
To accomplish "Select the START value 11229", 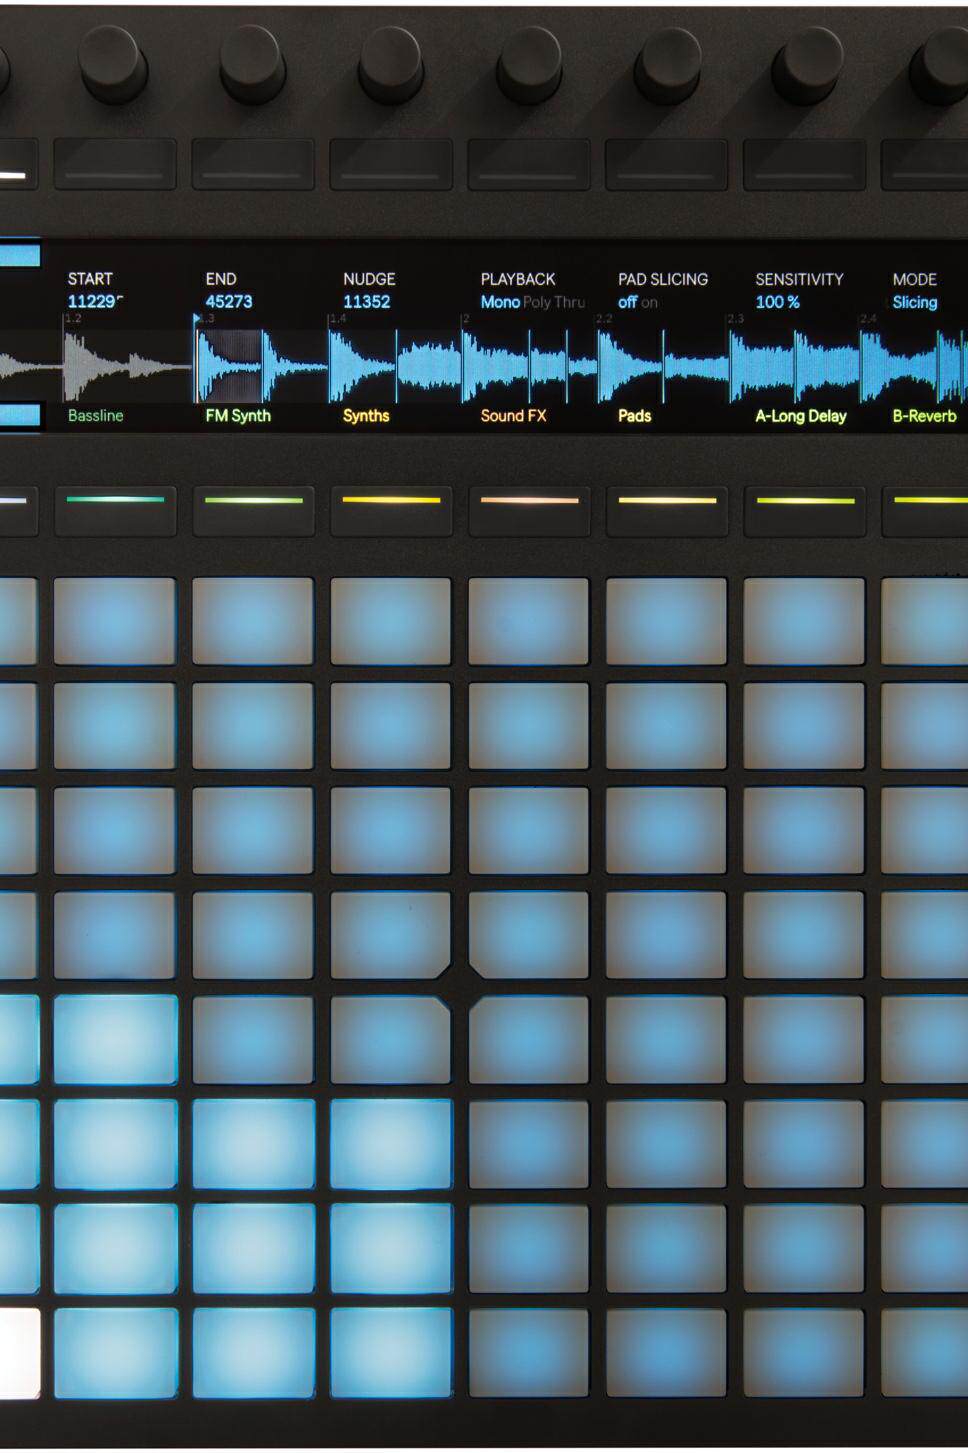I will click(x=94, y=302).
